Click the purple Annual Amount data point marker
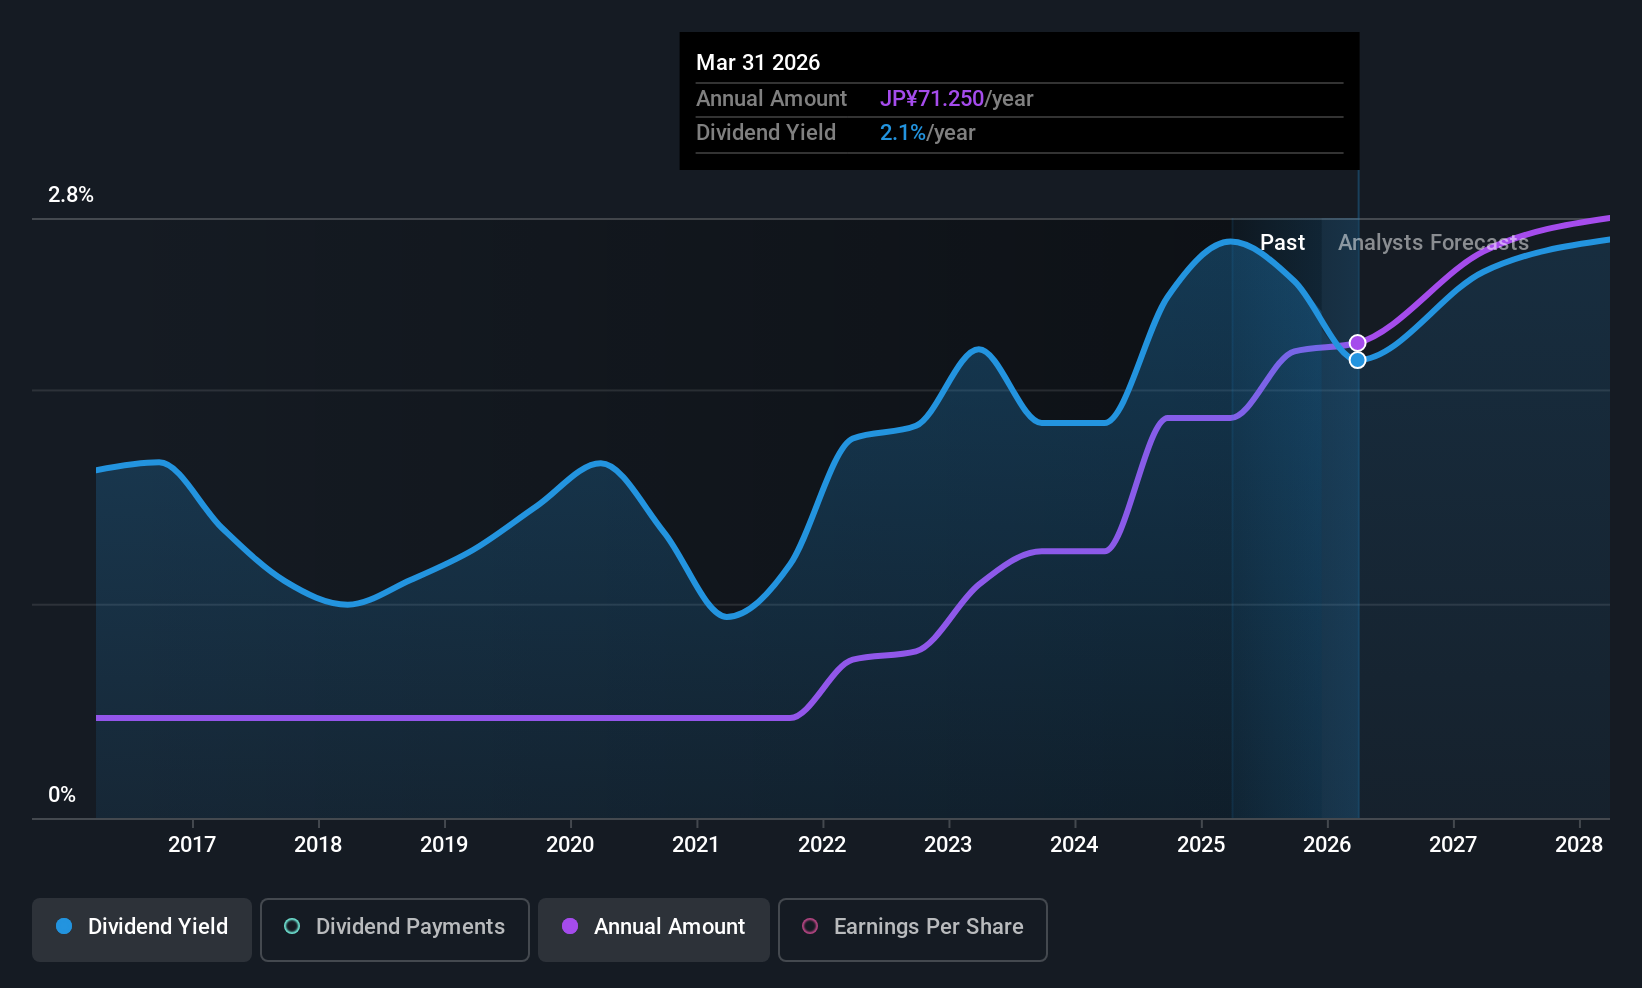 (x=1357, y=343)
